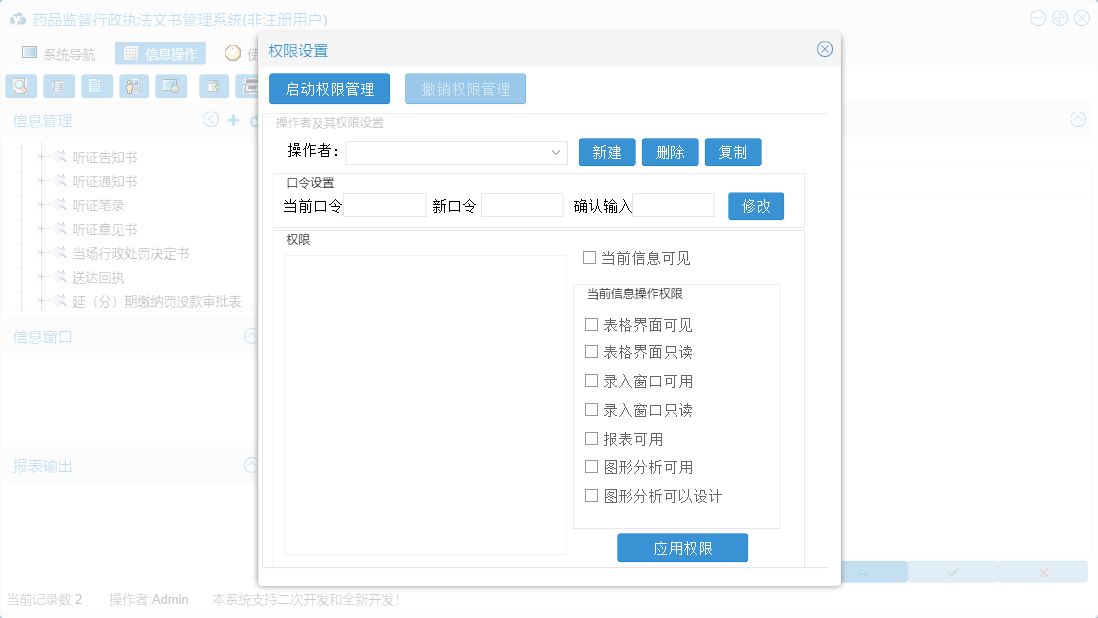Click the user-with-computer icon in main toolbar
The image size is (1098, 618).
[134, 86]
